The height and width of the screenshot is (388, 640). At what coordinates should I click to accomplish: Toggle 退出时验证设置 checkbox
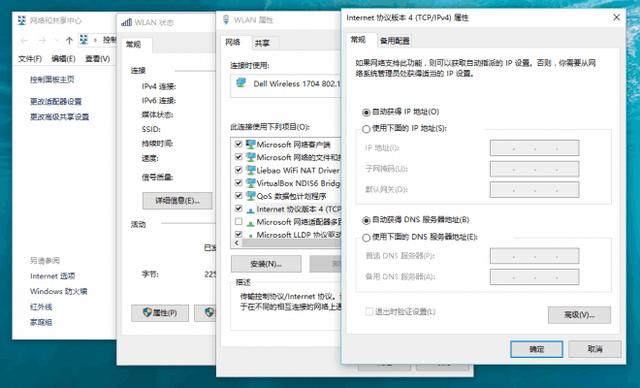(x=369, y=312)
